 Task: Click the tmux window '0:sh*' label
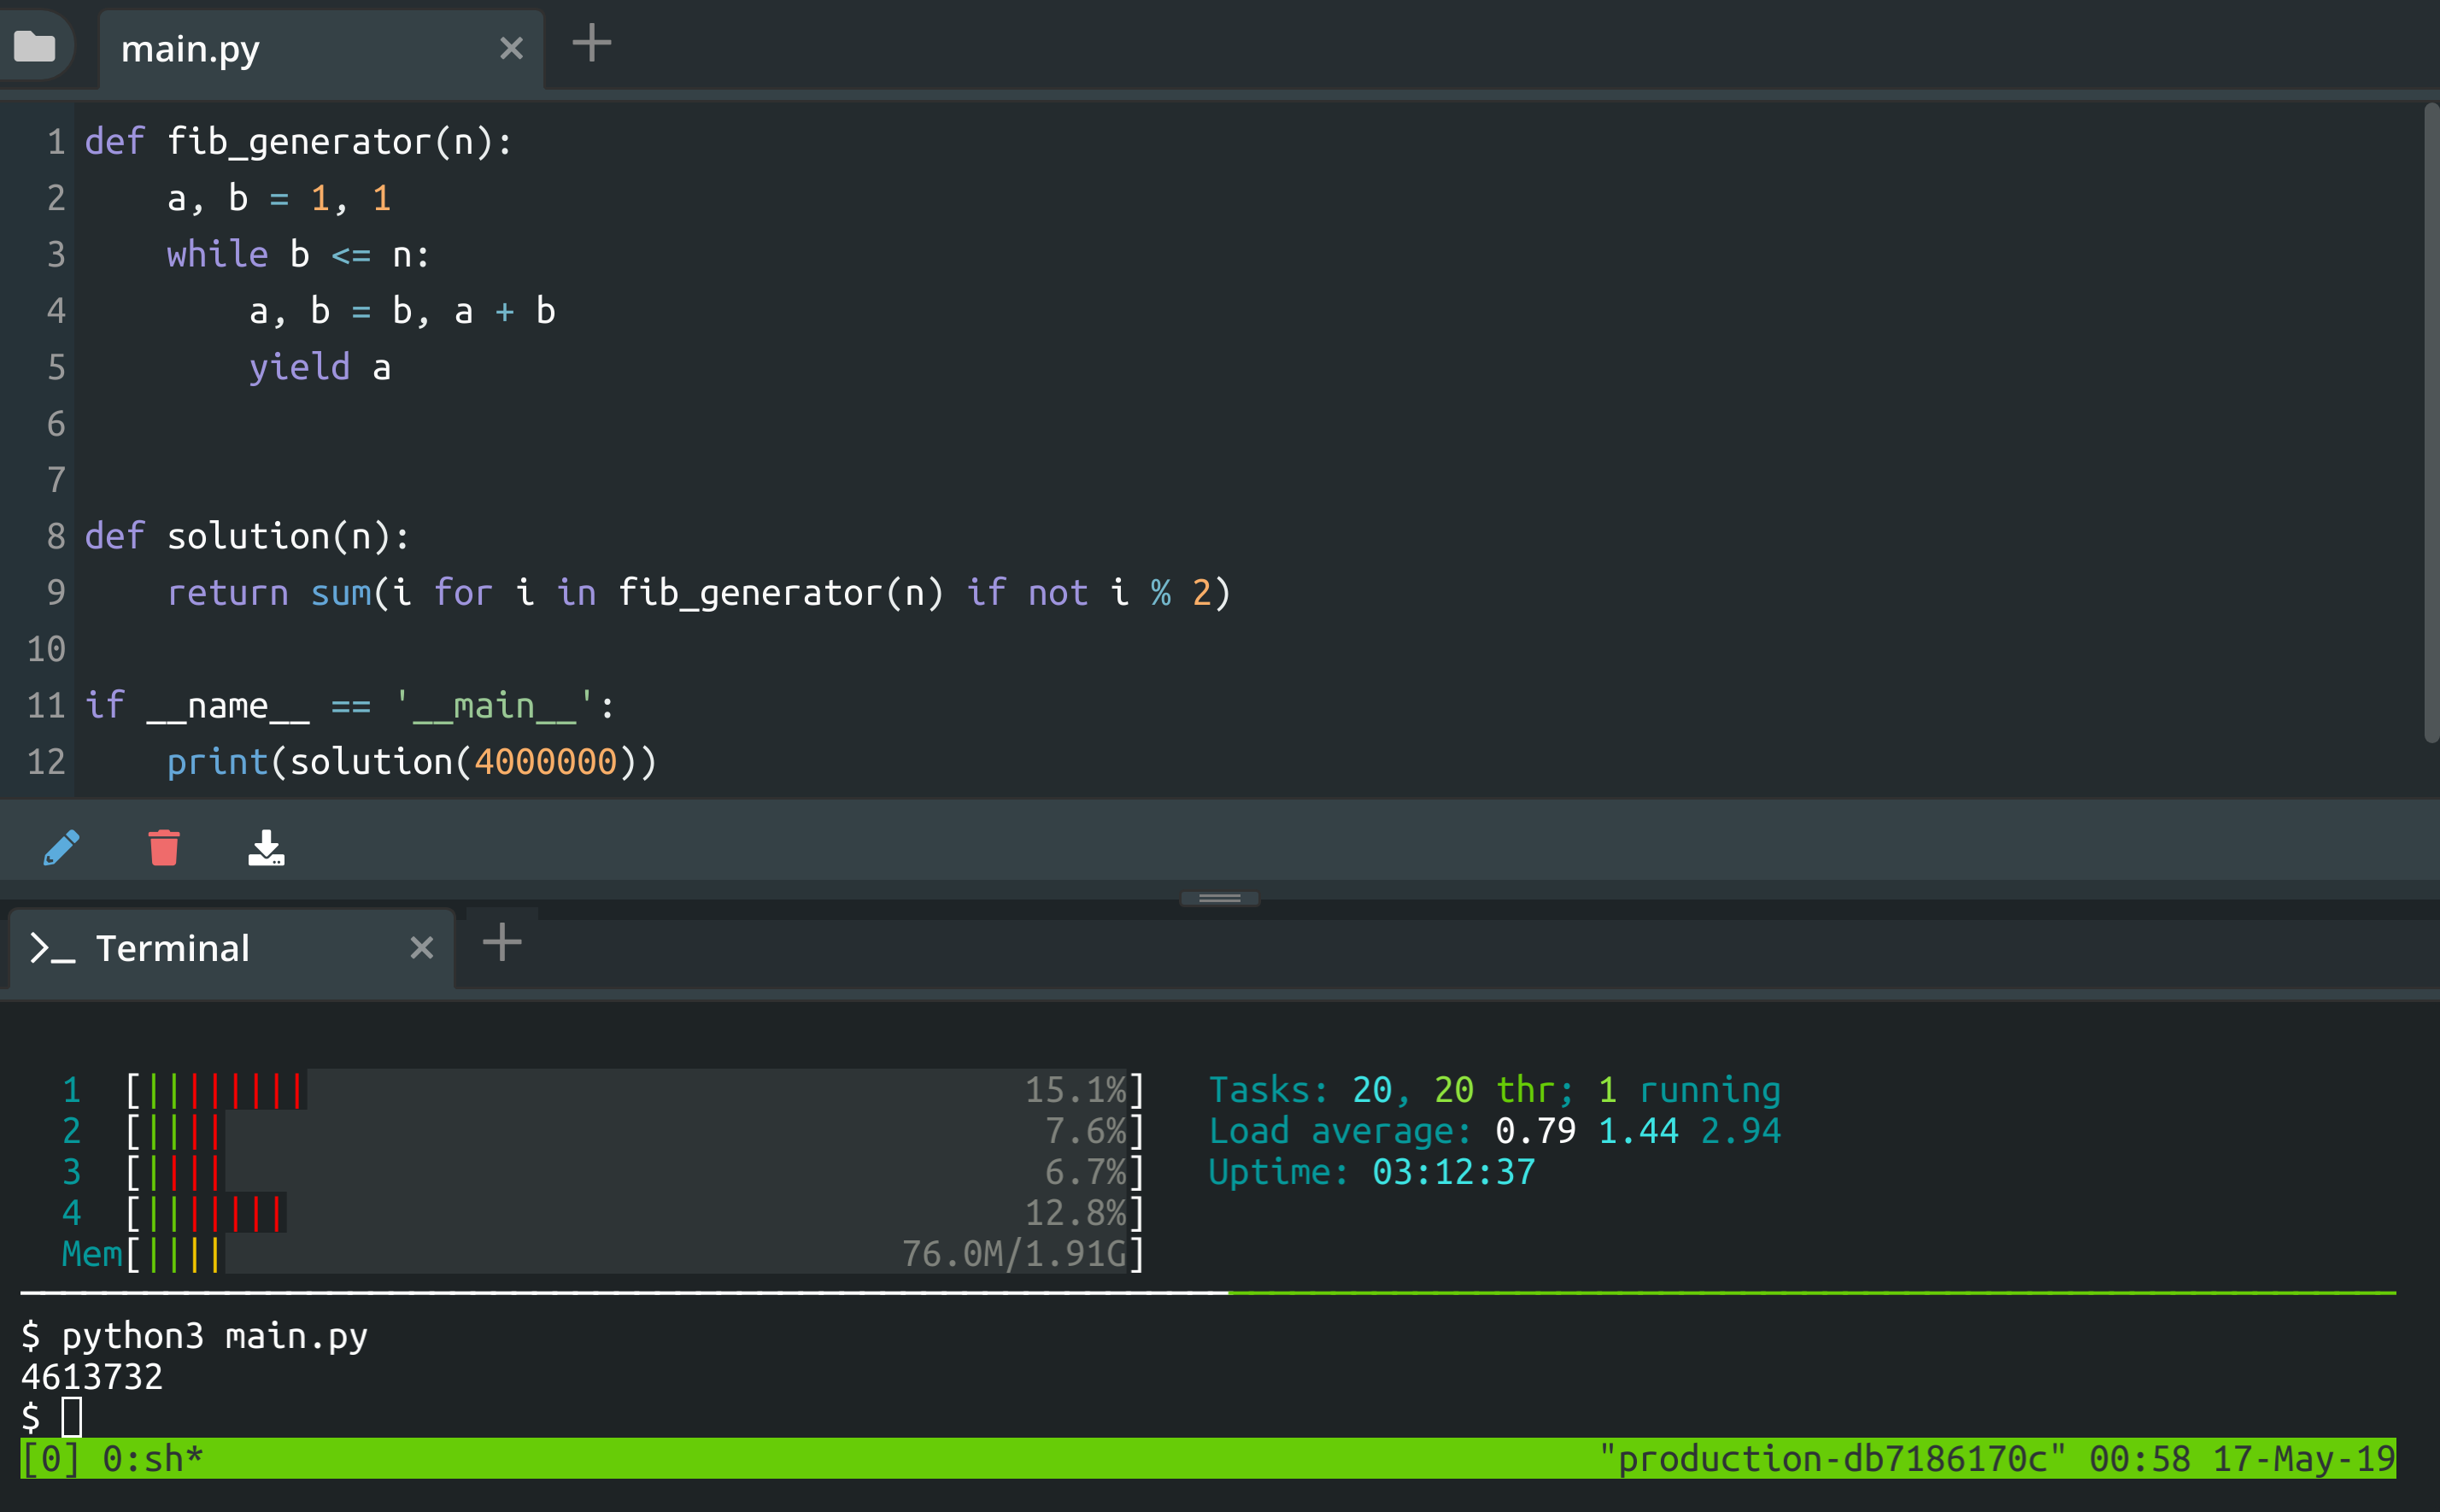click(x=153, y=1458)
